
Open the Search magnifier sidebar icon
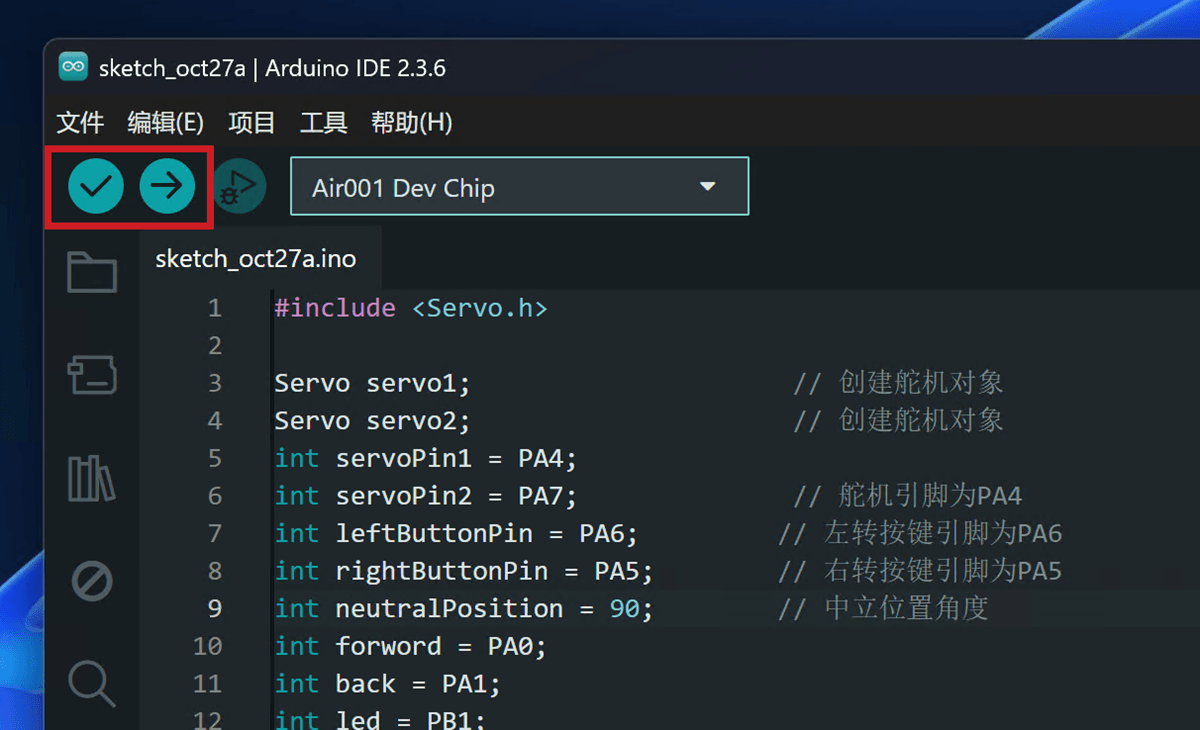tap(92, 684)
